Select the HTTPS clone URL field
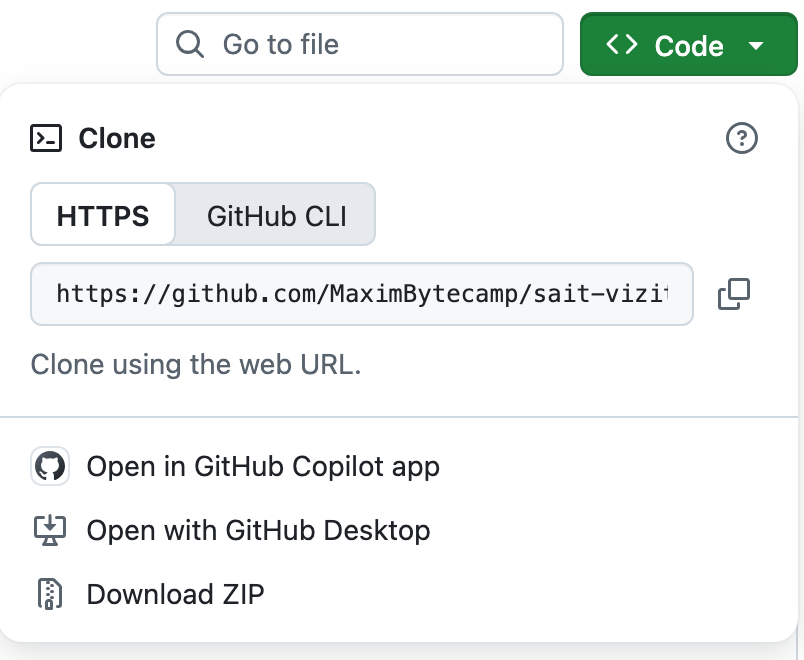This screenshot has height=660, width=804. coord(362,294)
